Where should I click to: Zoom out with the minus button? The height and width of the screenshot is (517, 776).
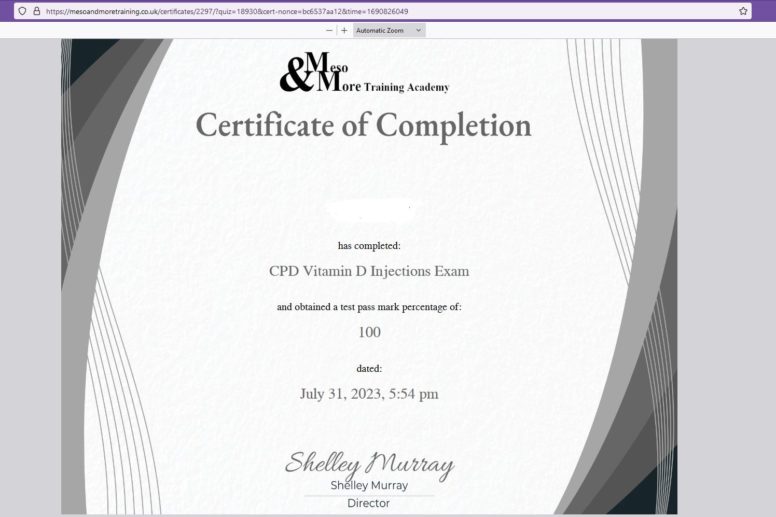[330, 30]
